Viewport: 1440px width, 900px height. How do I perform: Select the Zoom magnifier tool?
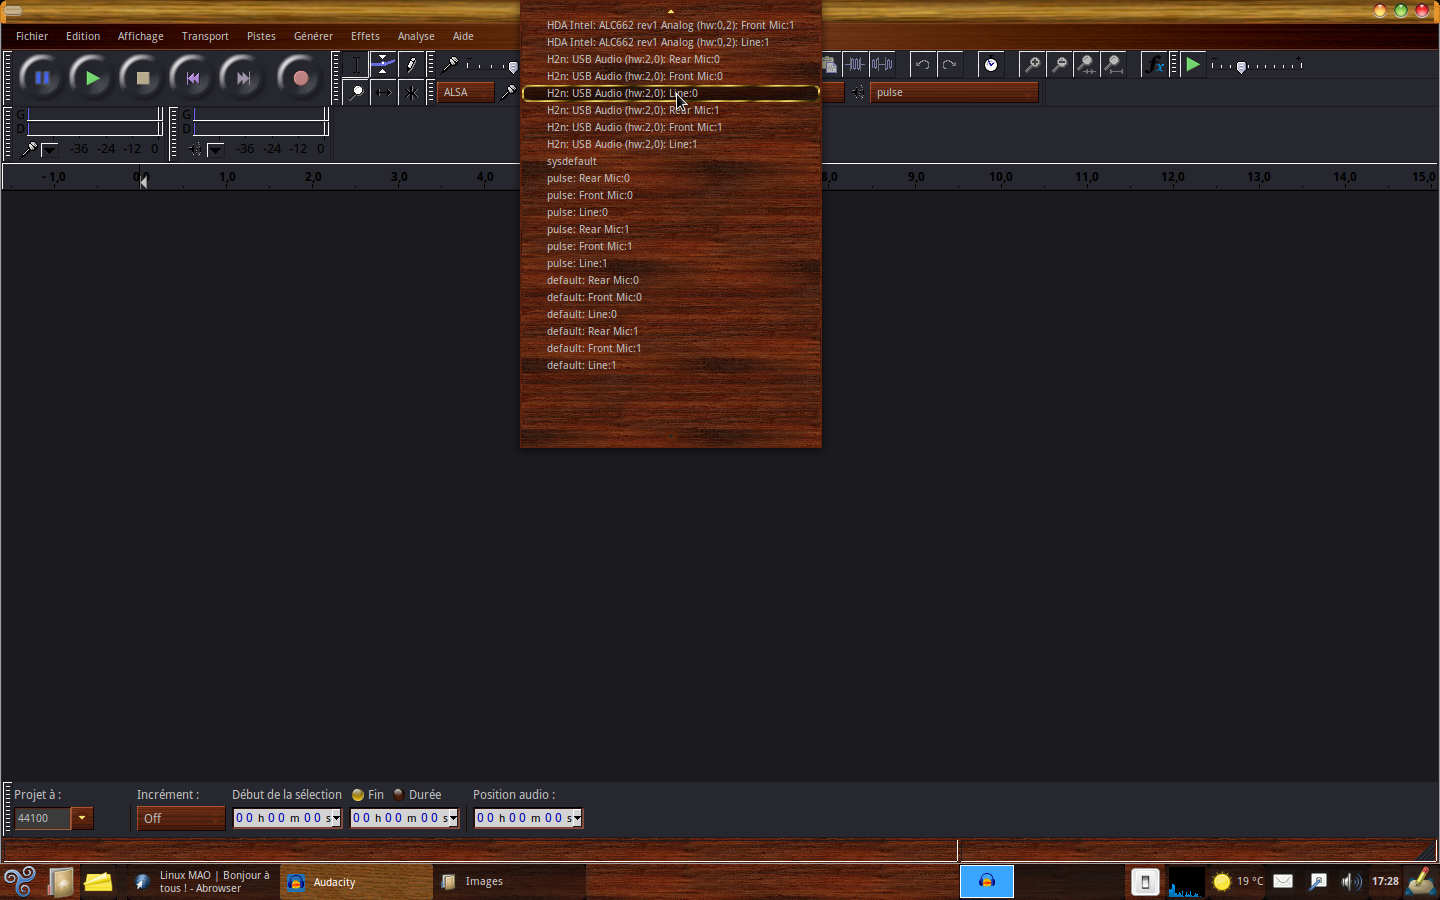356,92
